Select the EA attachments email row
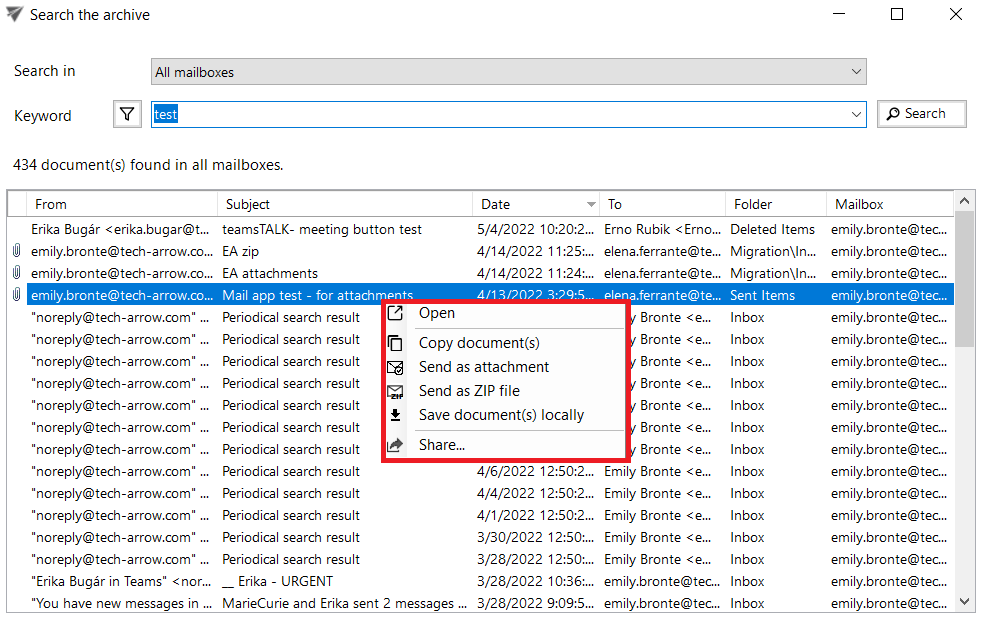 [x=270, y=273]
